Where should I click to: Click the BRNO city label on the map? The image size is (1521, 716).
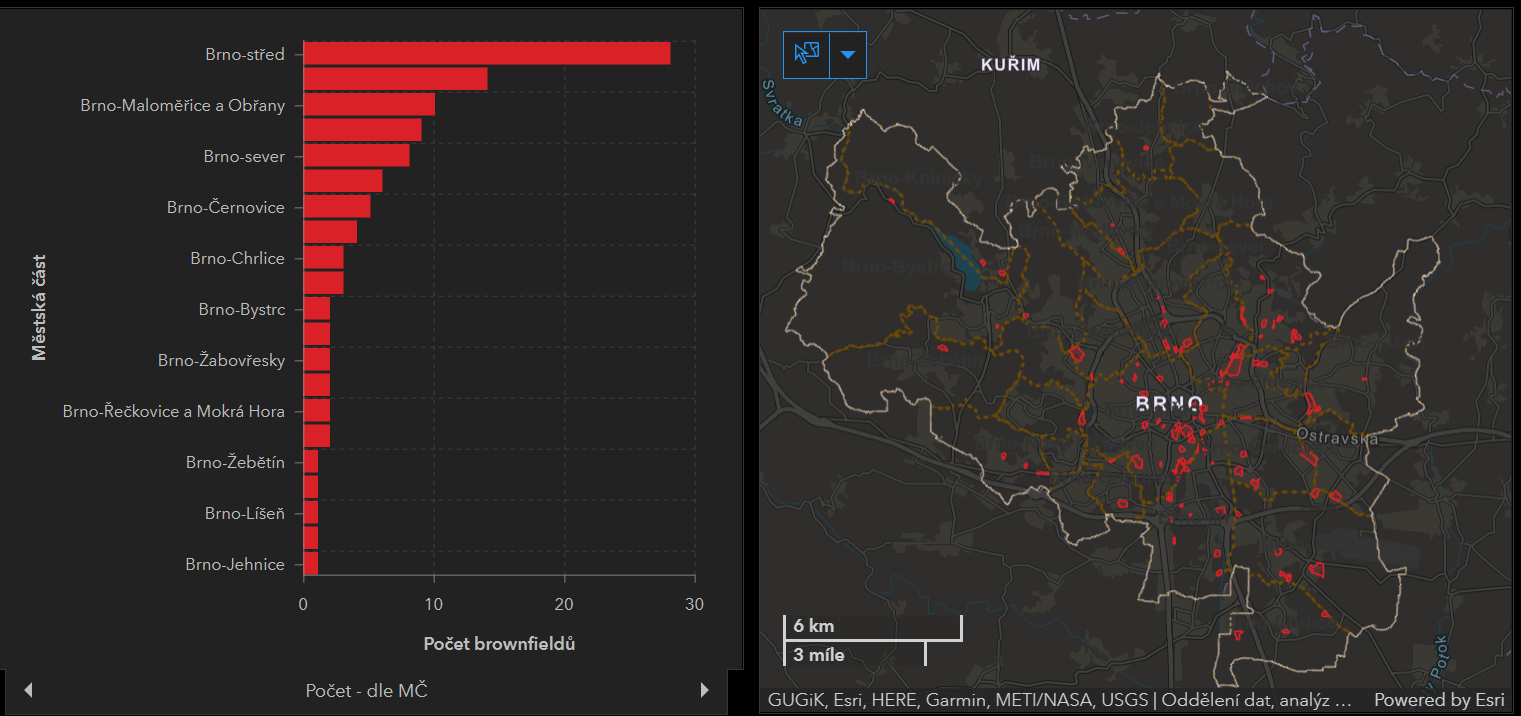1171,404
